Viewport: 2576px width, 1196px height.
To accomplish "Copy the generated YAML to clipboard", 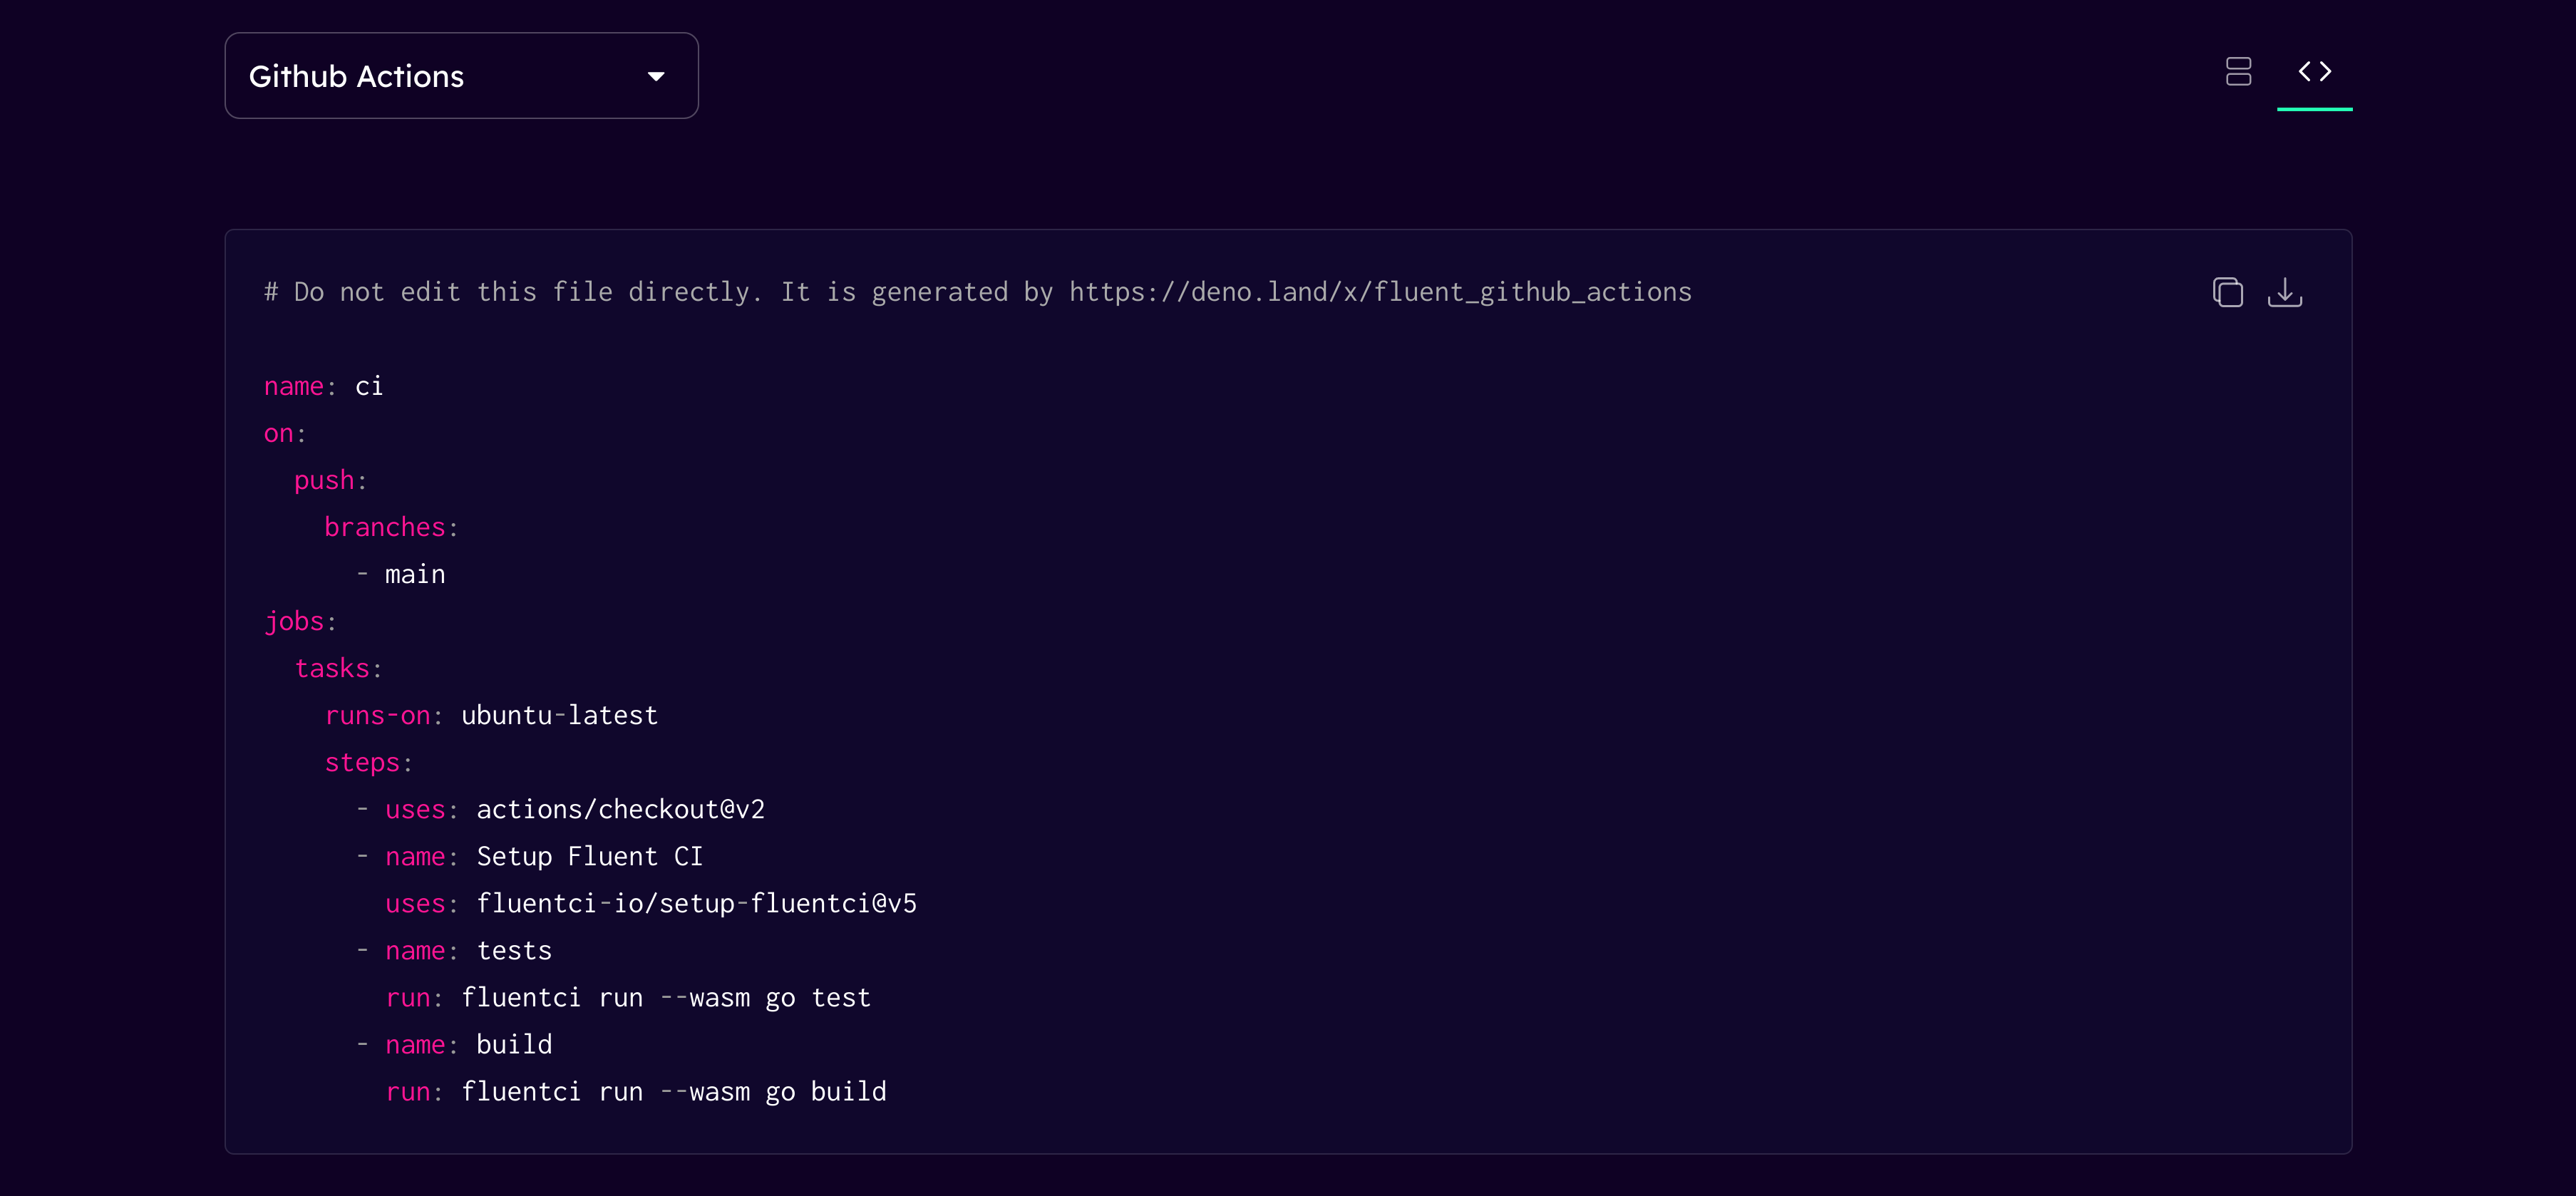I will point(2227,292).
